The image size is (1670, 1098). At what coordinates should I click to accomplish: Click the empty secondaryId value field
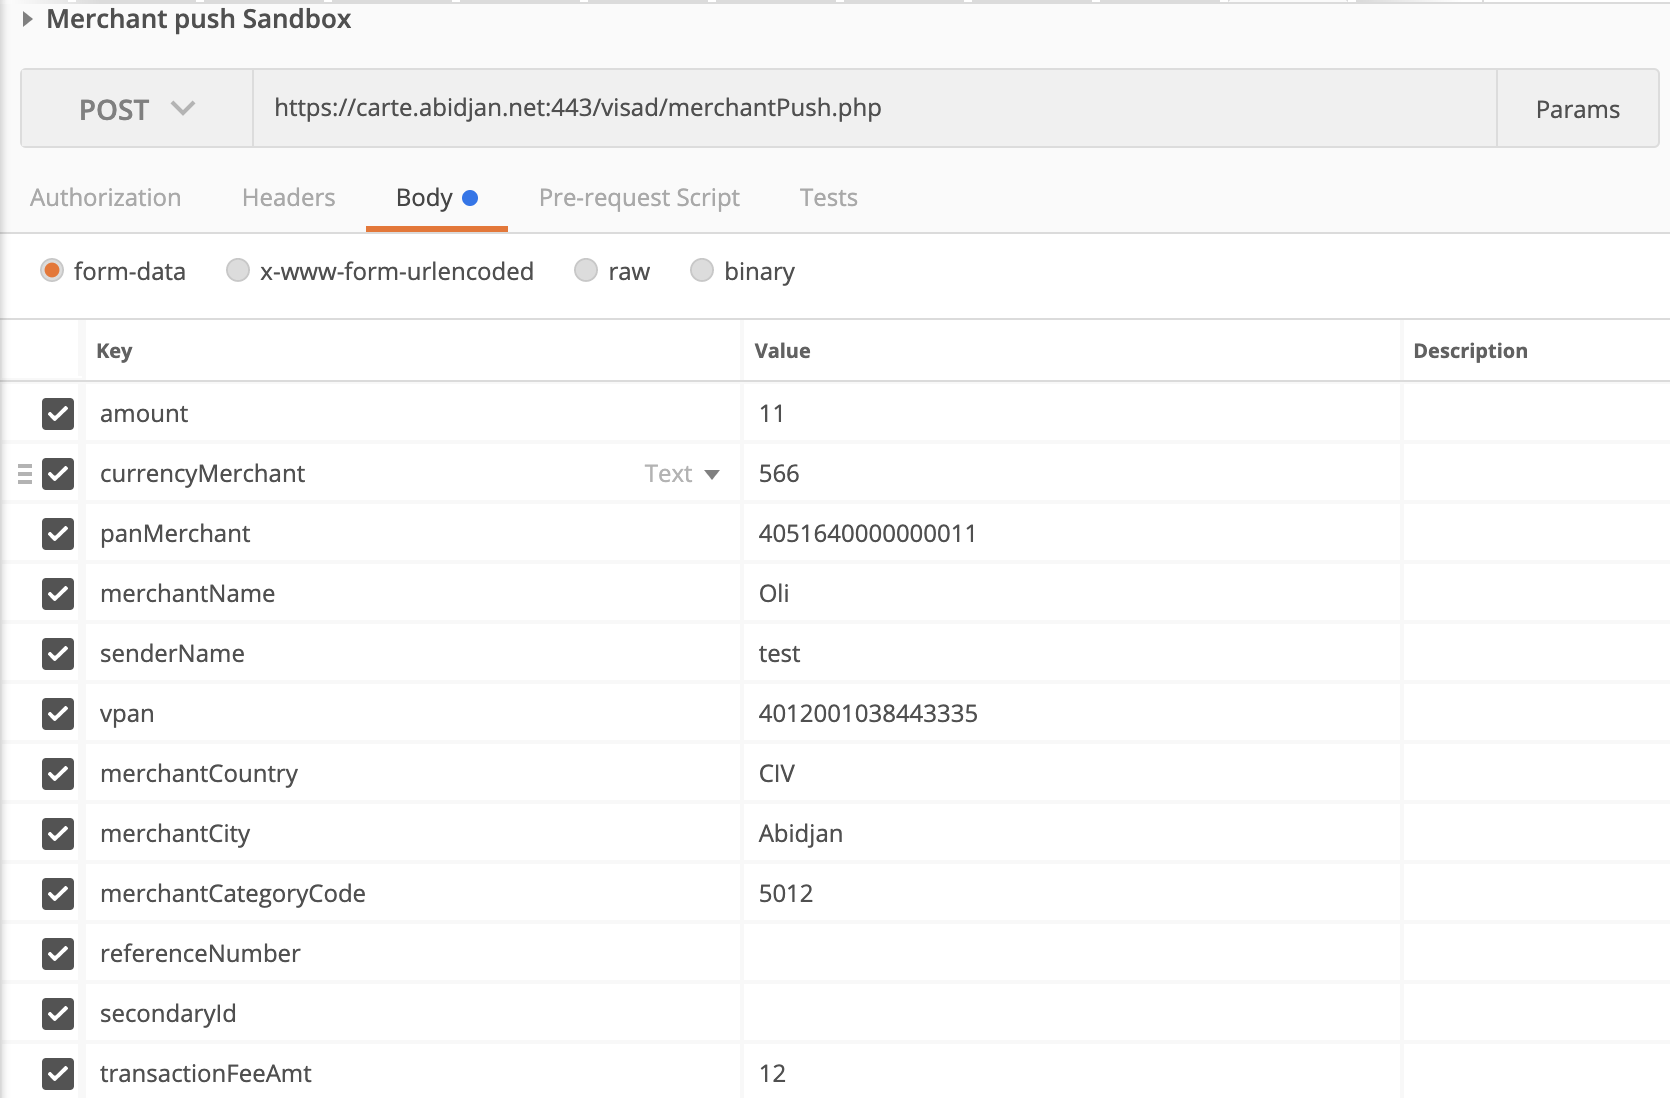(1070, 1014)
